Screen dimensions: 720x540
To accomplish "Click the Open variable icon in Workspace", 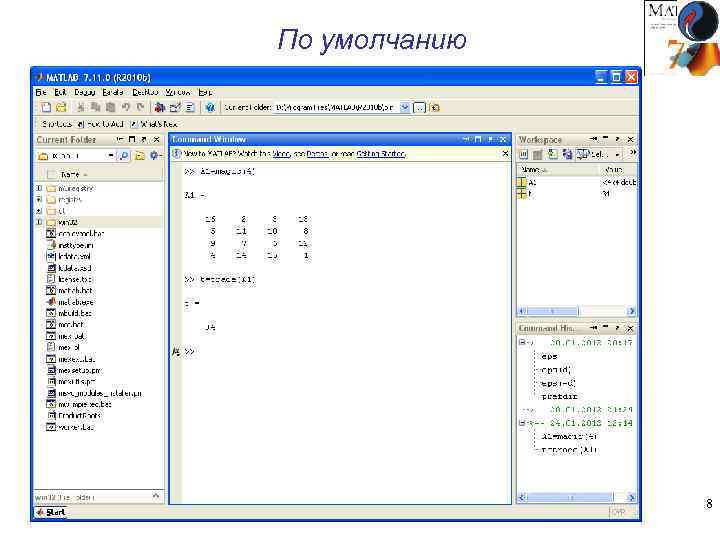I will [x=538, y=155].
